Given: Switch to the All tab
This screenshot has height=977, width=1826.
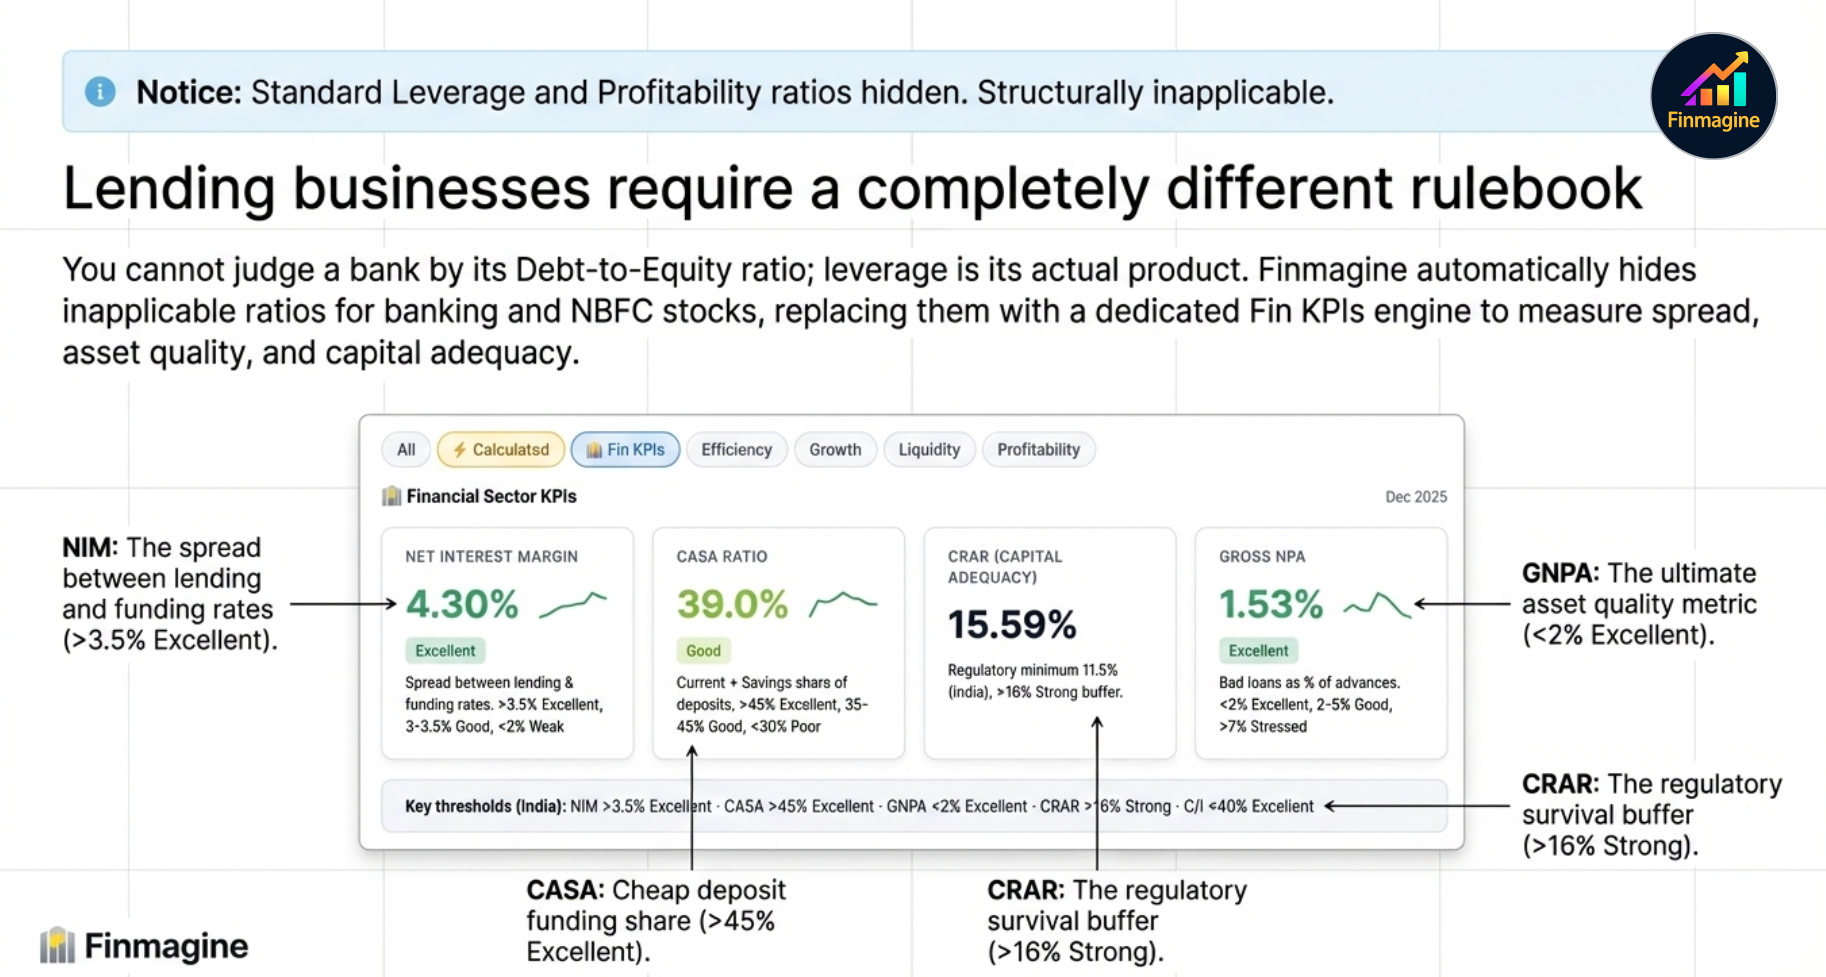Looking at the screenshot, I should tap(406, 449).
